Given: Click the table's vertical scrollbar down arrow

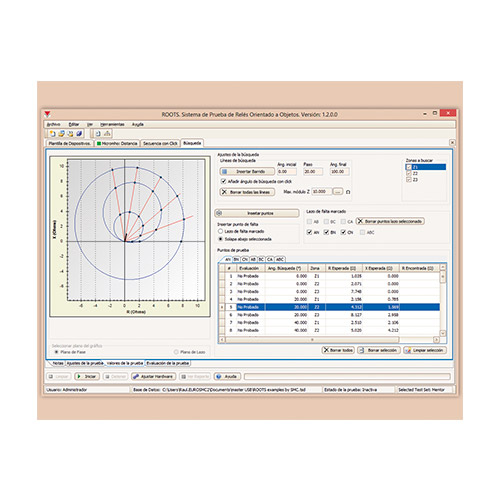Looking at the screenshot, I should pos(443,333).
